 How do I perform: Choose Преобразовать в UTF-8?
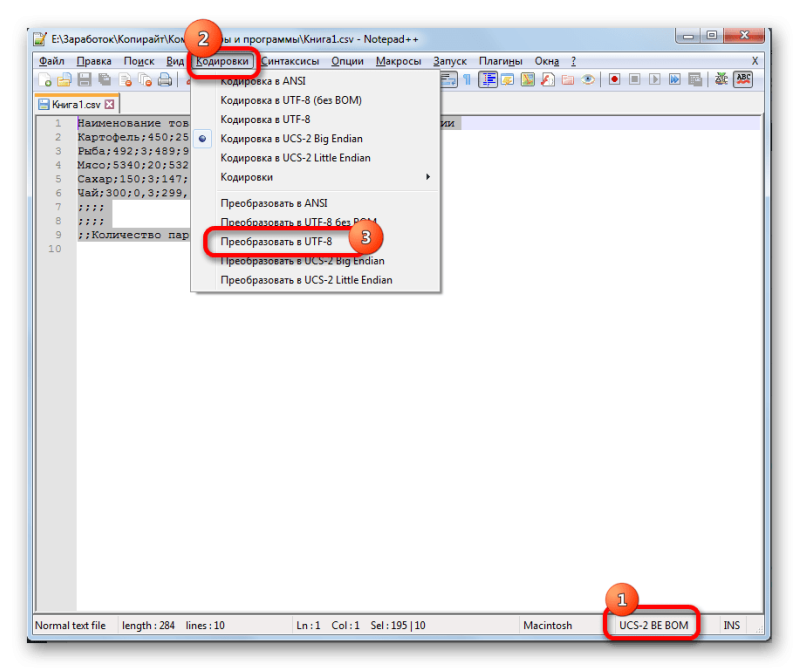click(316, 241)
